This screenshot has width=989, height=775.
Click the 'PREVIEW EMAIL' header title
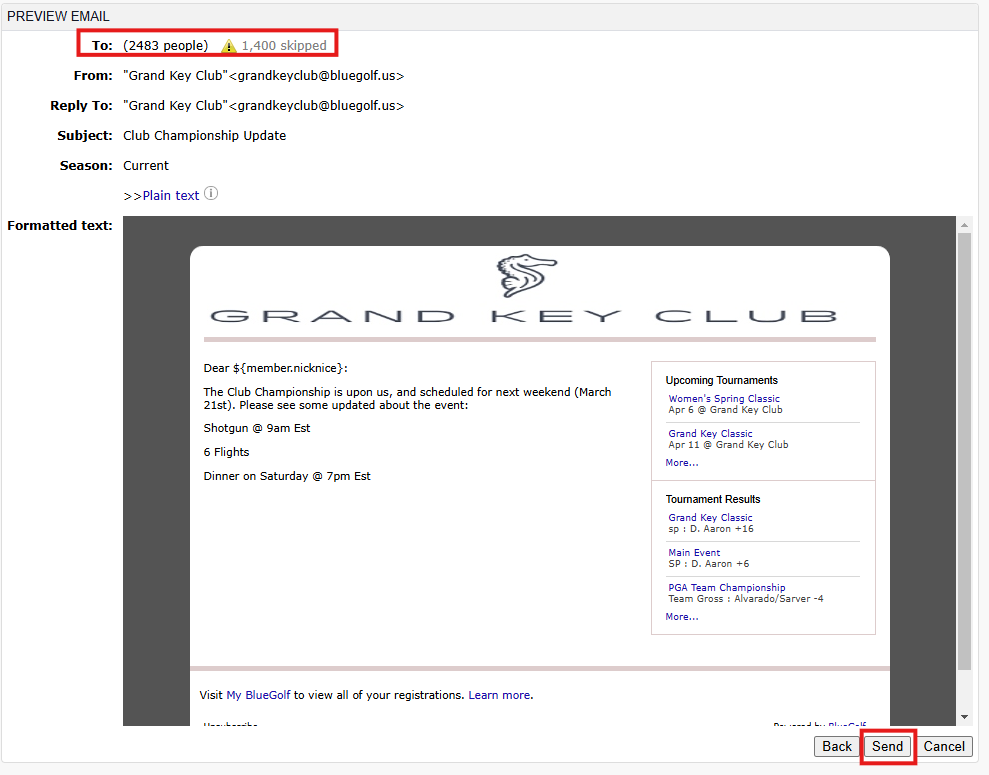coord(58,16)
